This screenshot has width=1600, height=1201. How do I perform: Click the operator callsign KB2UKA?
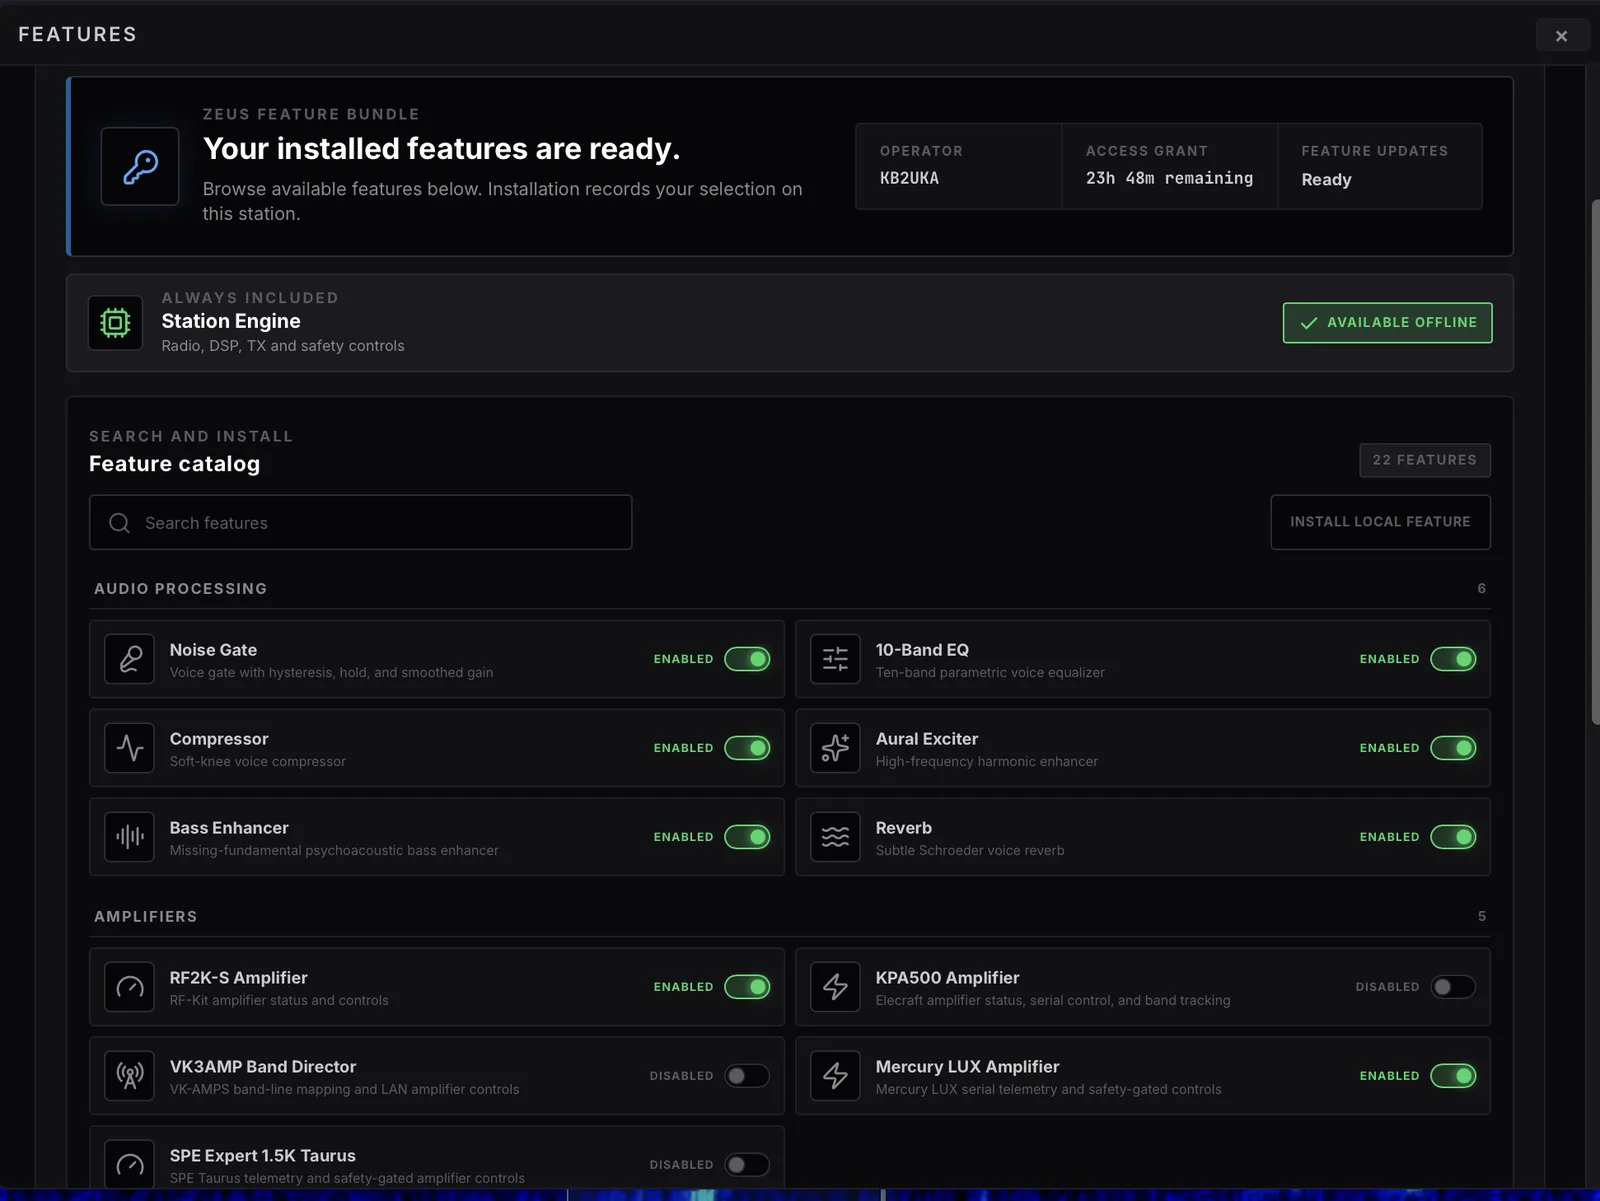pos(909,178)
